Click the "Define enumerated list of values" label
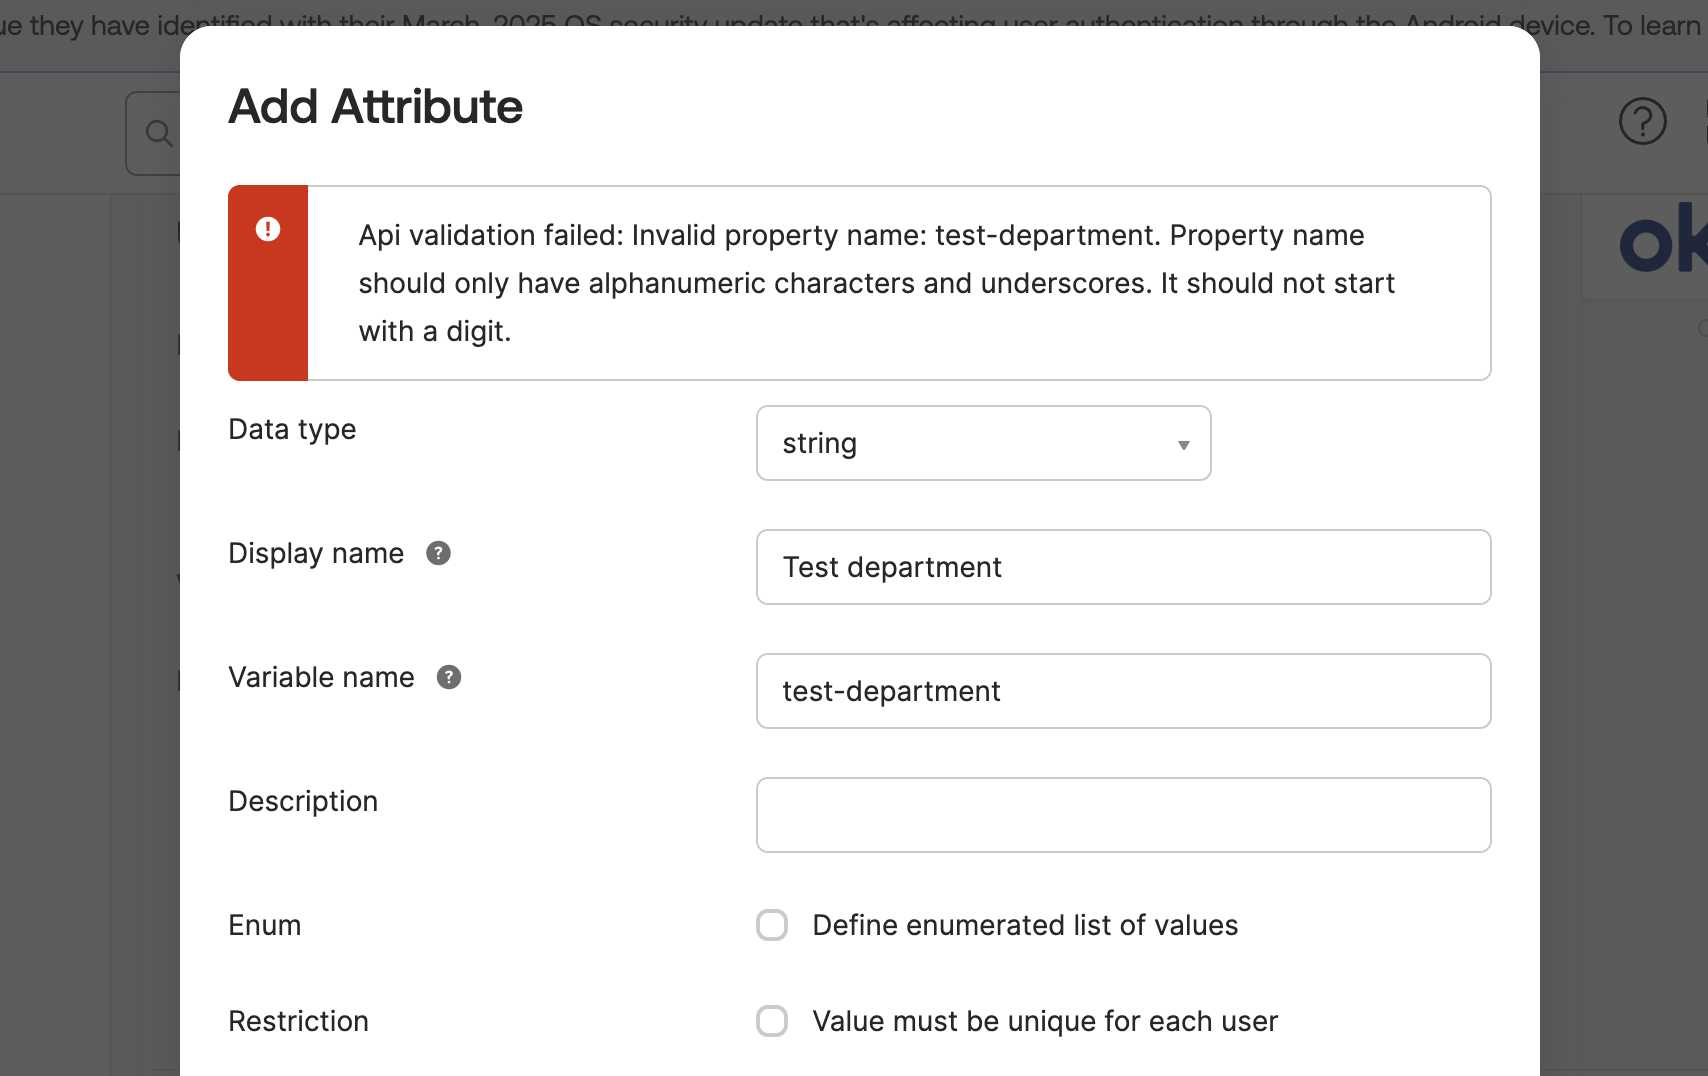Image resolution: width=1708 pixels, height=1076 pixels. coord(1025,925)
